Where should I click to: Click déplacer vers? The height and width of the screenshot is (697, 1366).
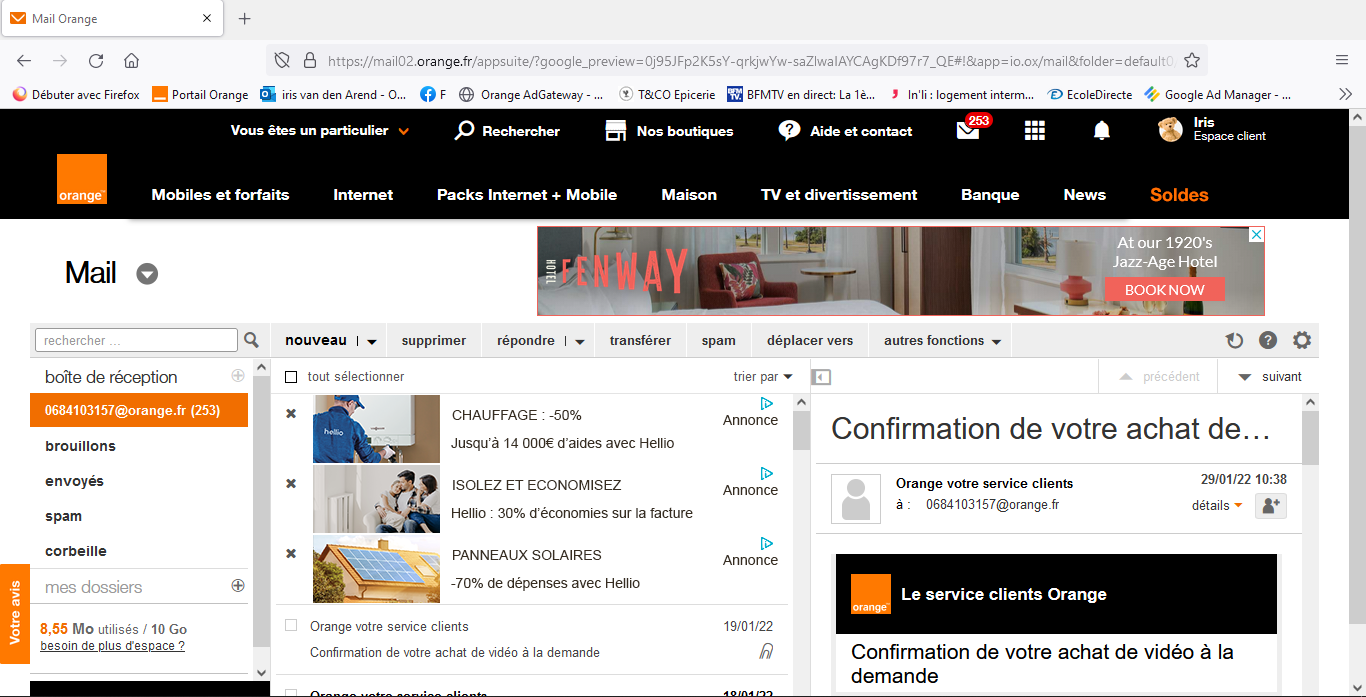(810, 341)
